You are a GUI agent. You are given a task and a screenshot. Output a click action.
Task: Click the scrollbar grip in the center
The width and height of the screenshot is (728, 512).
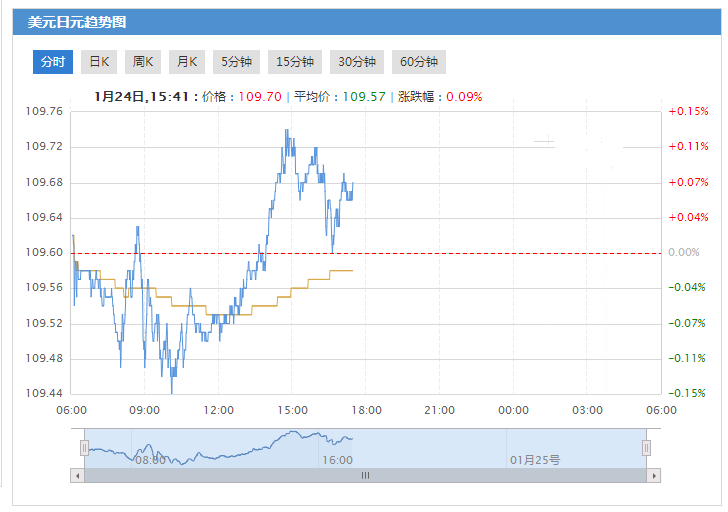click(x=365, y=476)
